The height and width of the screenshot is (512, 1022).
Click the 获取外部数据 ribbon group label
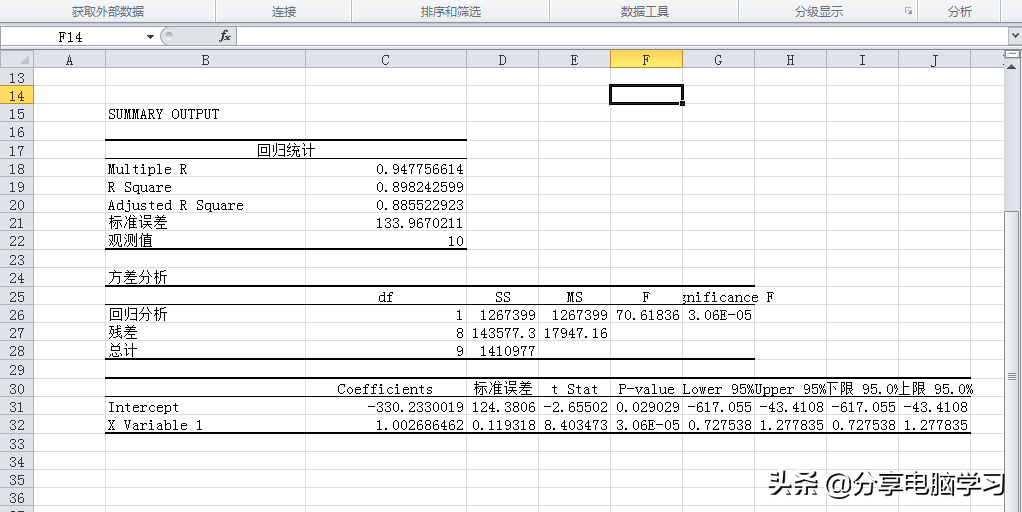coord(108,12)
